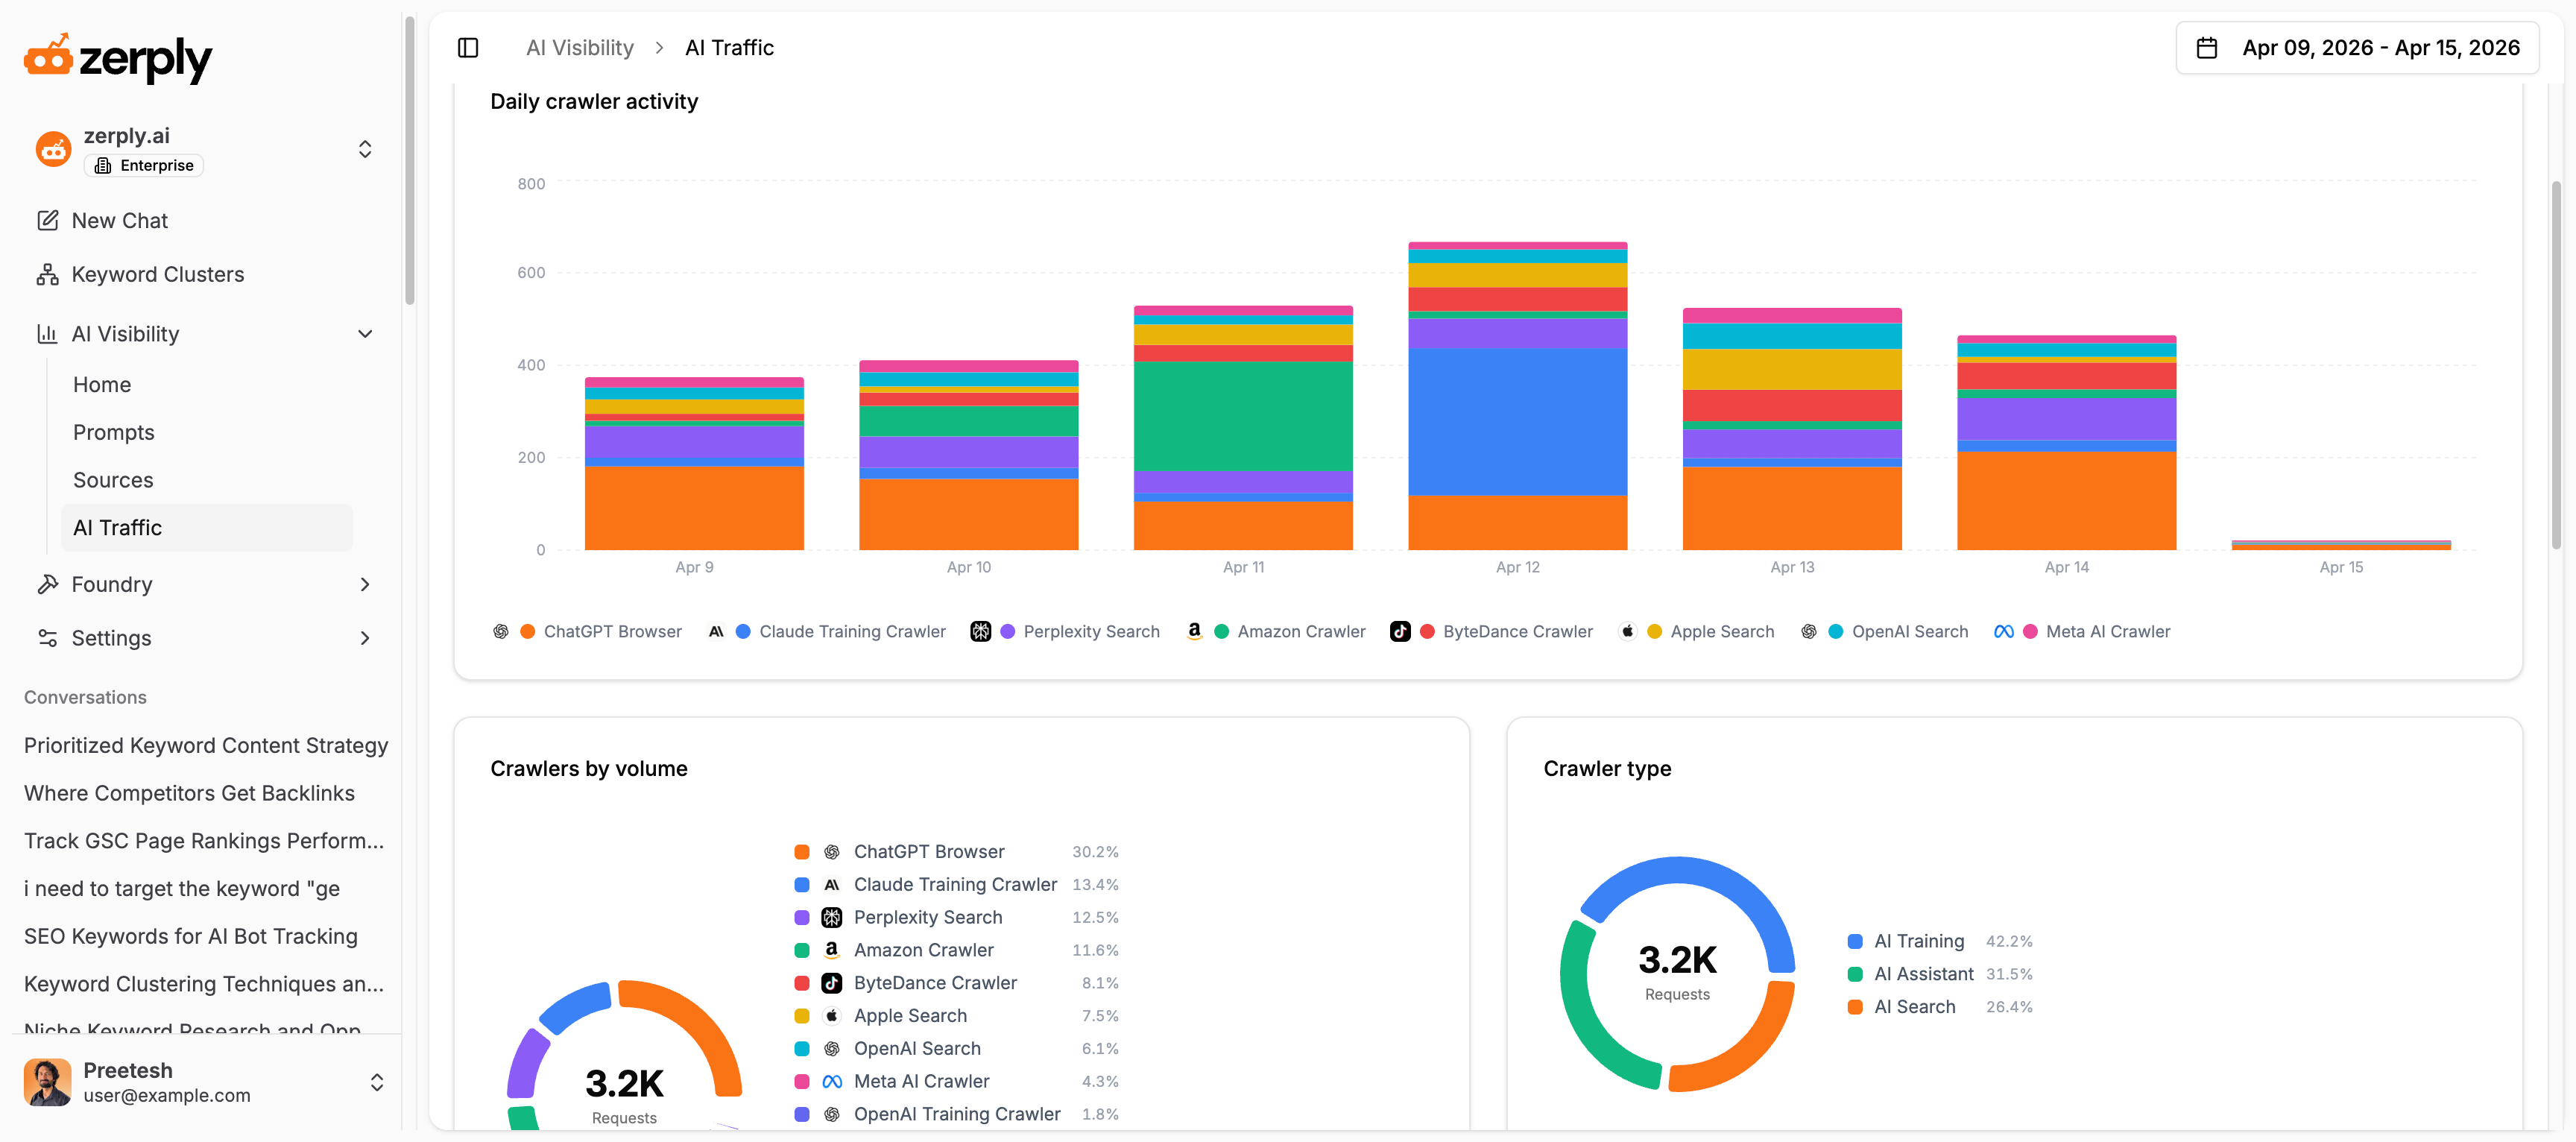
Task: Click the Meta icon in chart legend
Action: (x=2003, y=631)
